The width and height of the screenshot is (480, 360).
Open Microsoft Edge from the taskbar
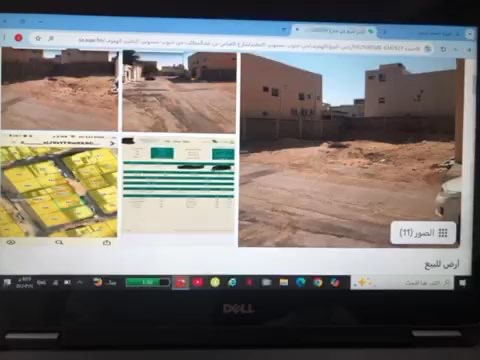[x=301, y=282]
